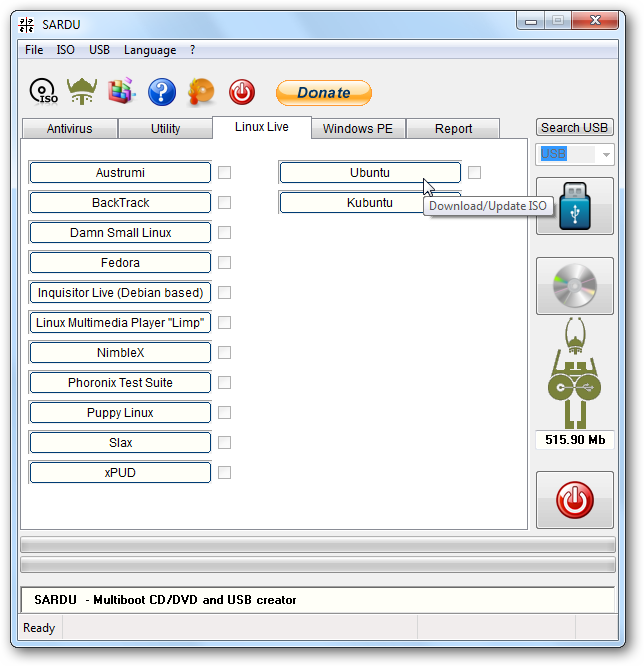This screenshot has width=644, height=666.
Task: Click the Austrumi button
Action: pos(120,172)
